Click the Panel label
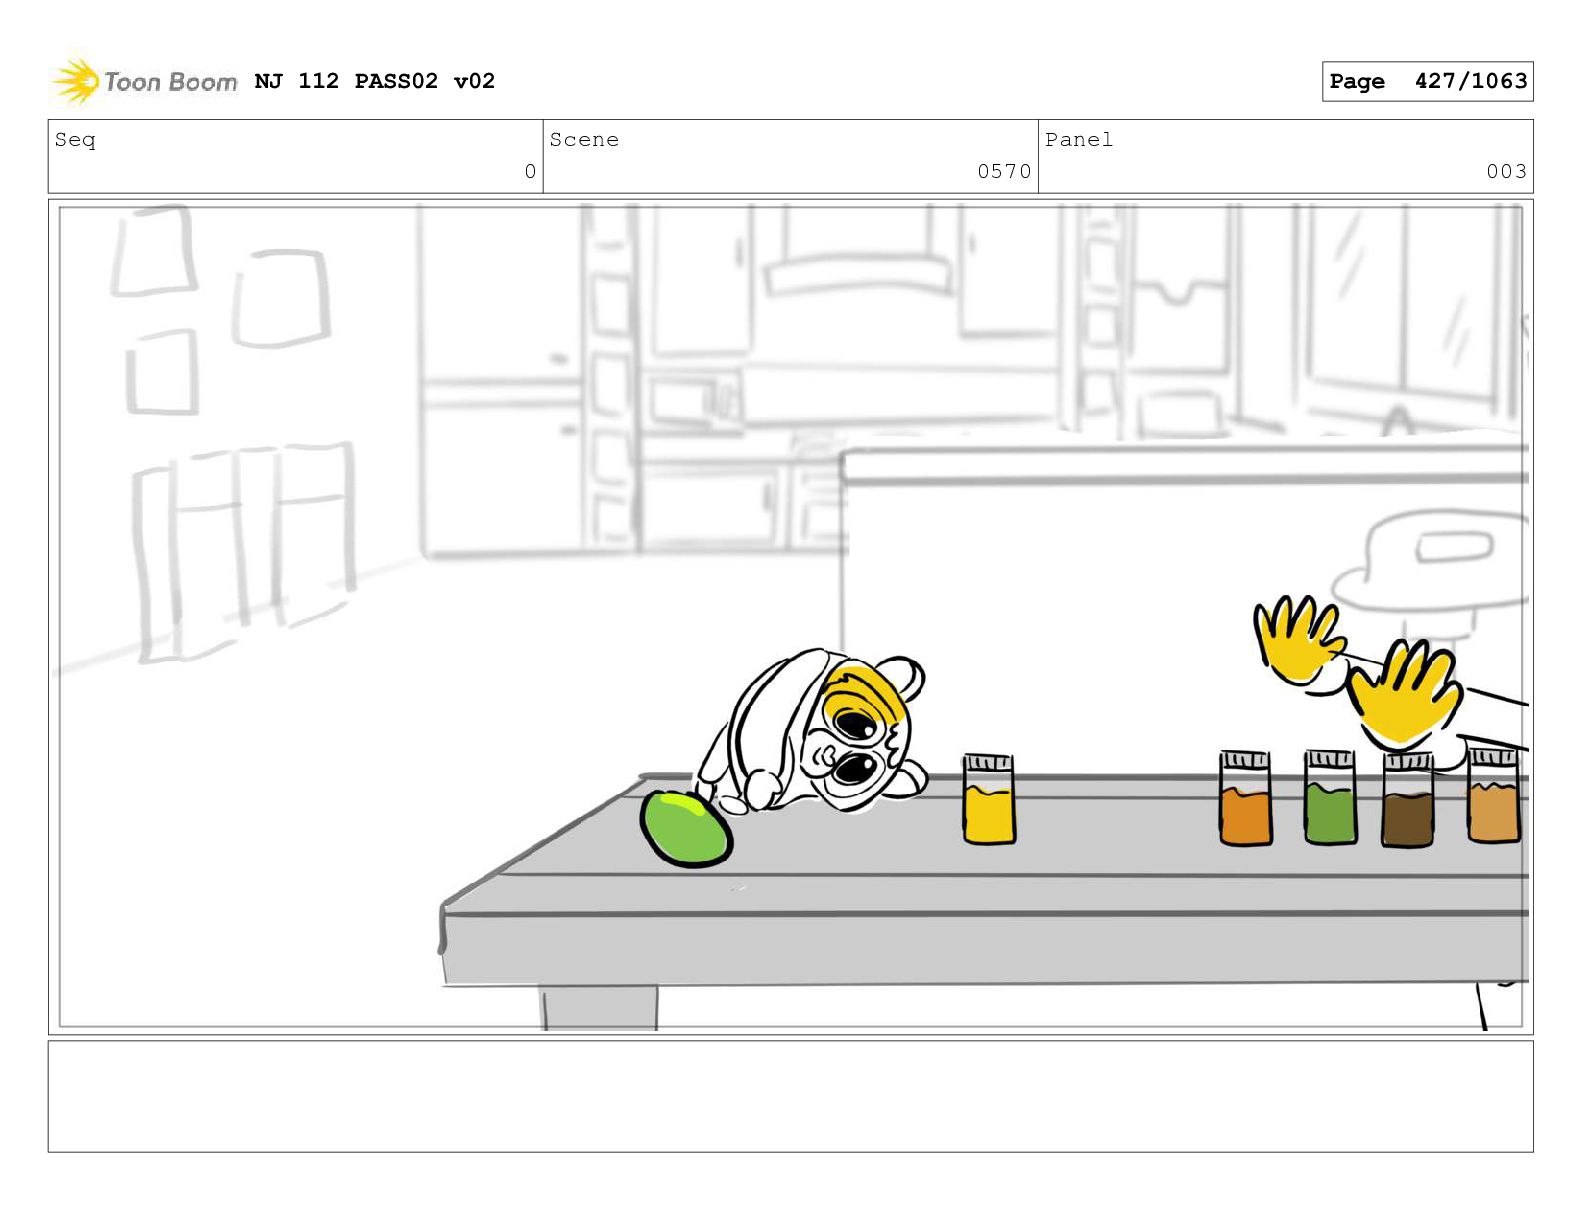1584x1224 pixels. tap(1079, 140)
